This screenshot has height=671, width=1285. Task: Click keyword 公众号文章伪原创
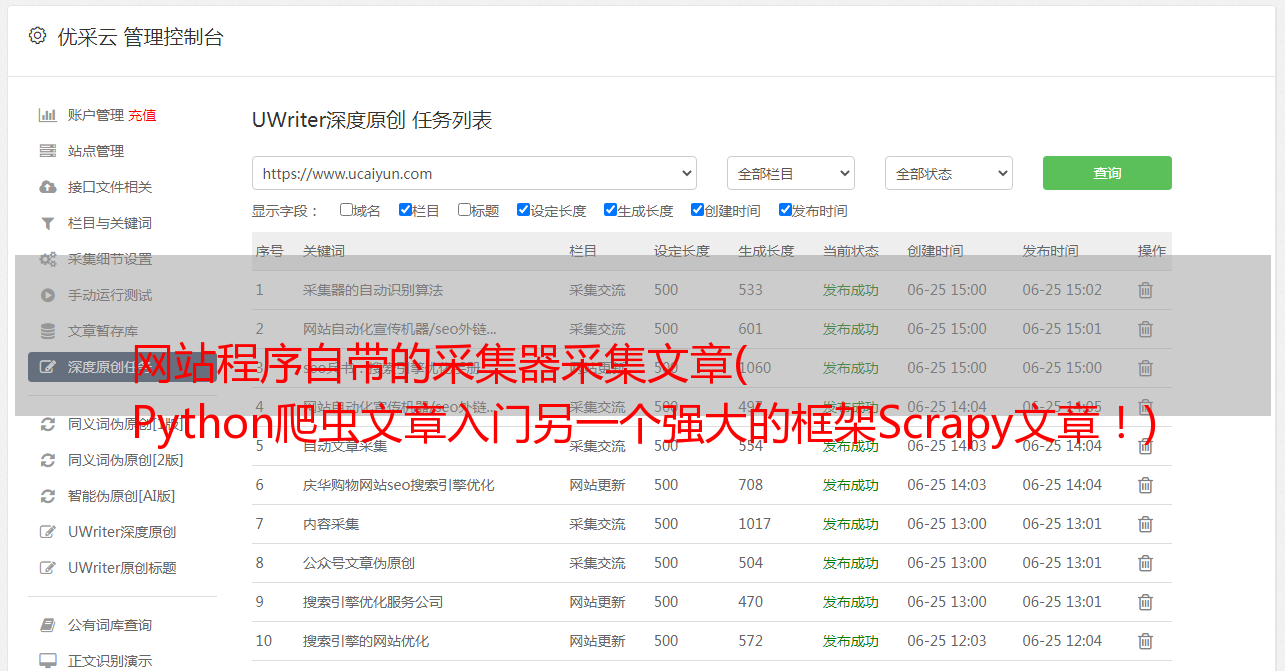click(x=359, y=563)
